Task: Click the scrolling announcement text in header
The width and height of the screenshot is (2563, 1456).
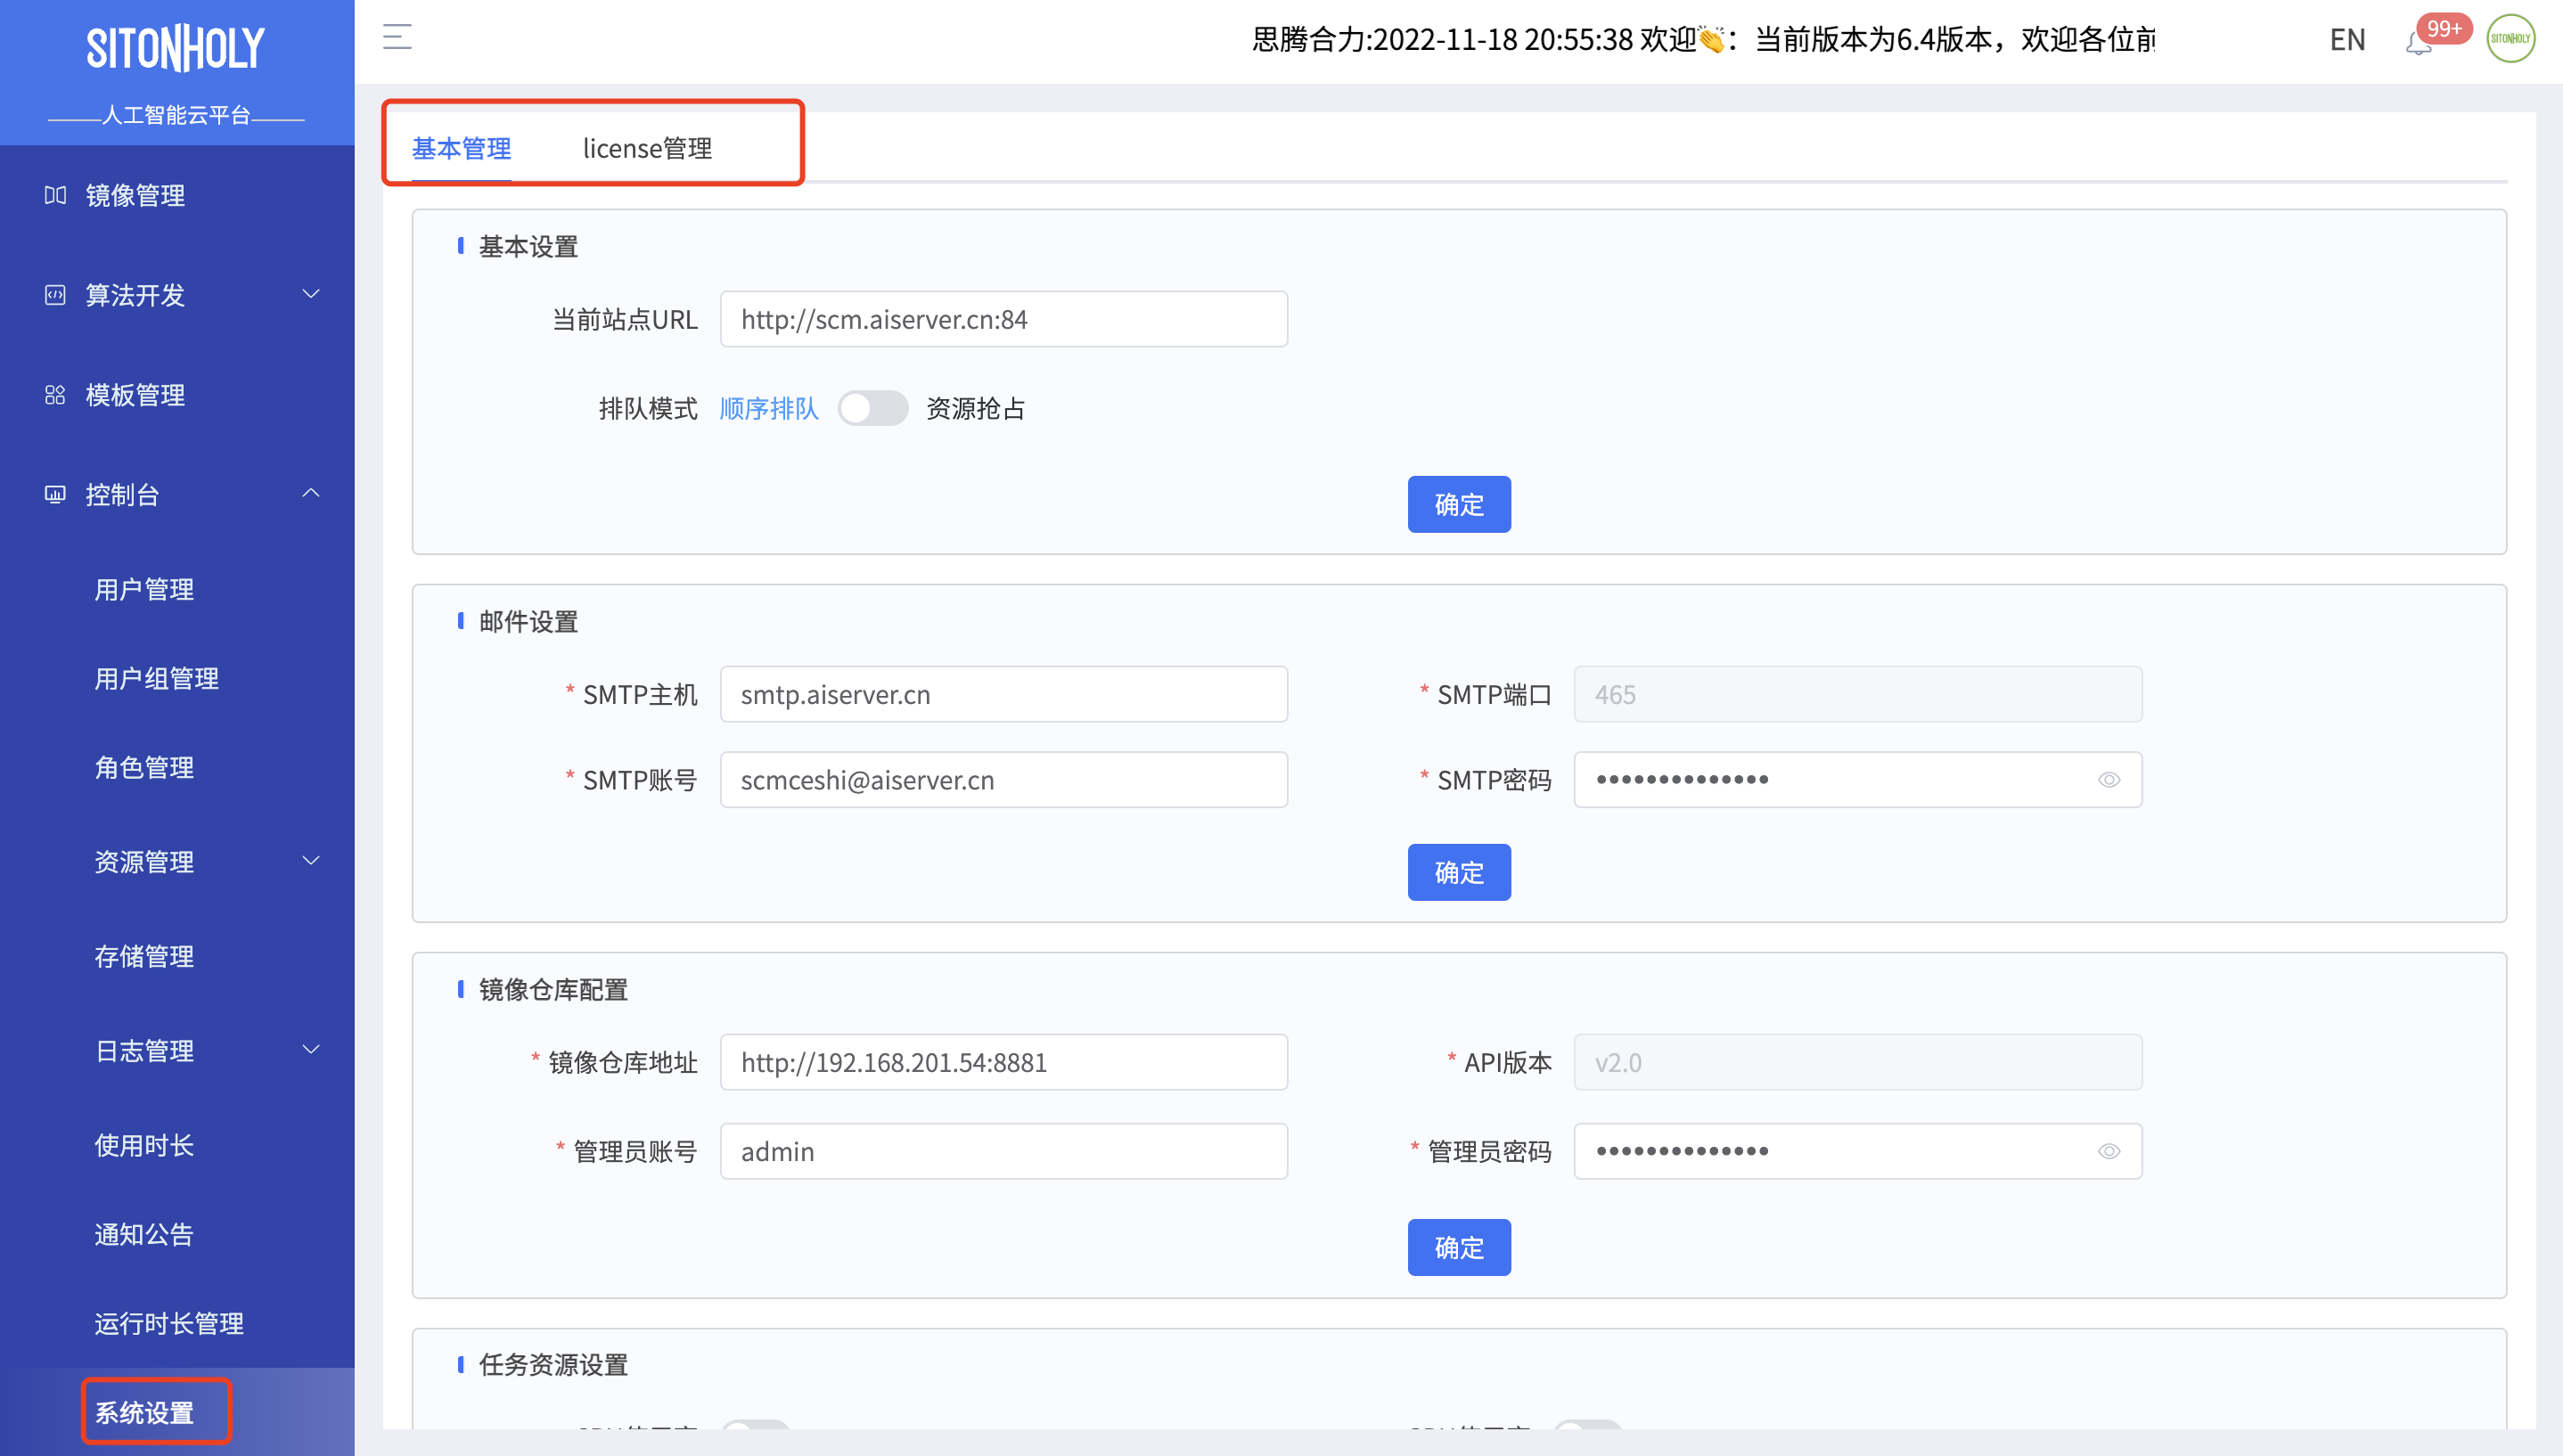Action: [1703, 40]
